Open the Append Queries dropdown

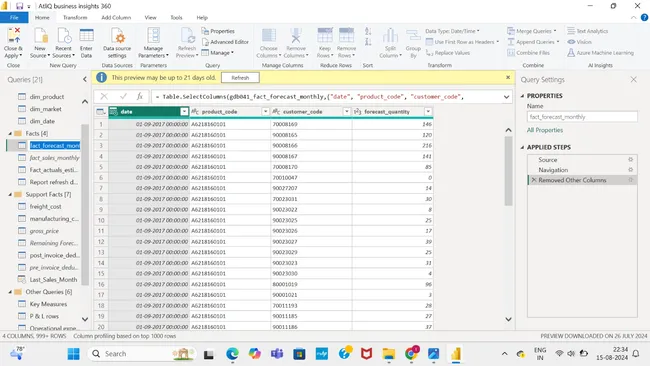(x=558, y=42)
